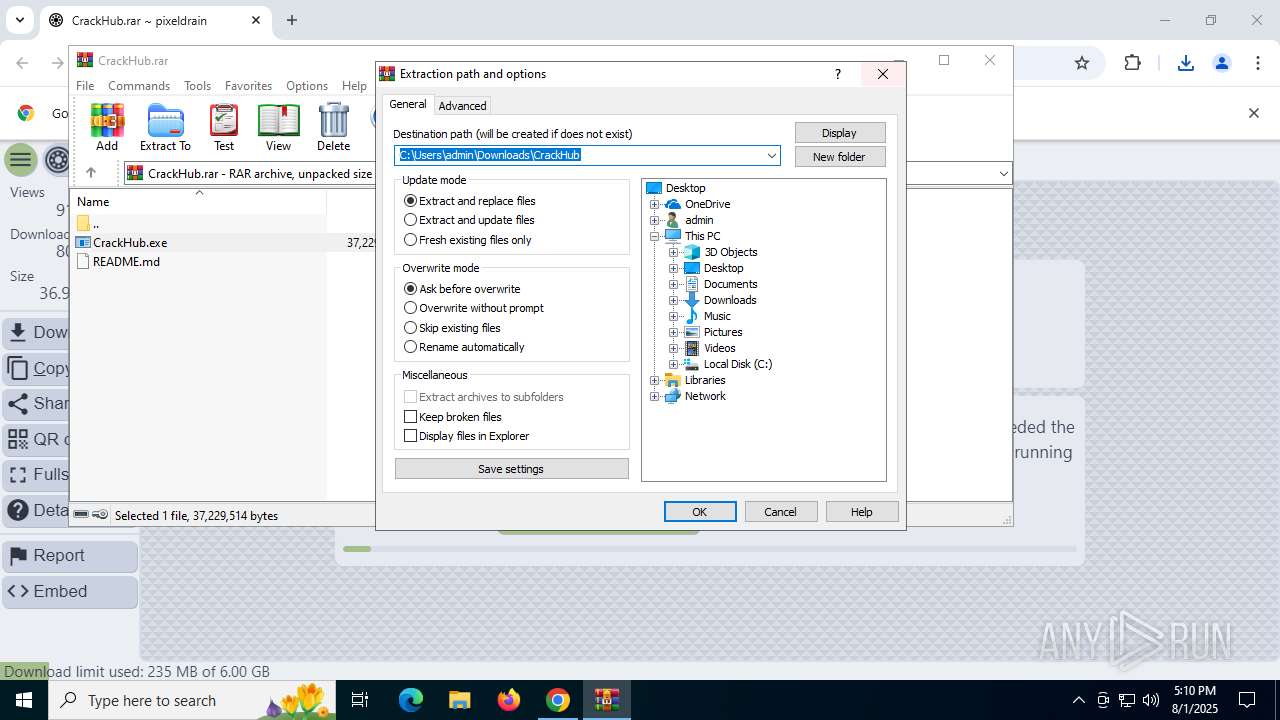Screen dimensions: 1280x720
Task: Open Microsoft Edge from the taskbar
Action: pos(411,700)
